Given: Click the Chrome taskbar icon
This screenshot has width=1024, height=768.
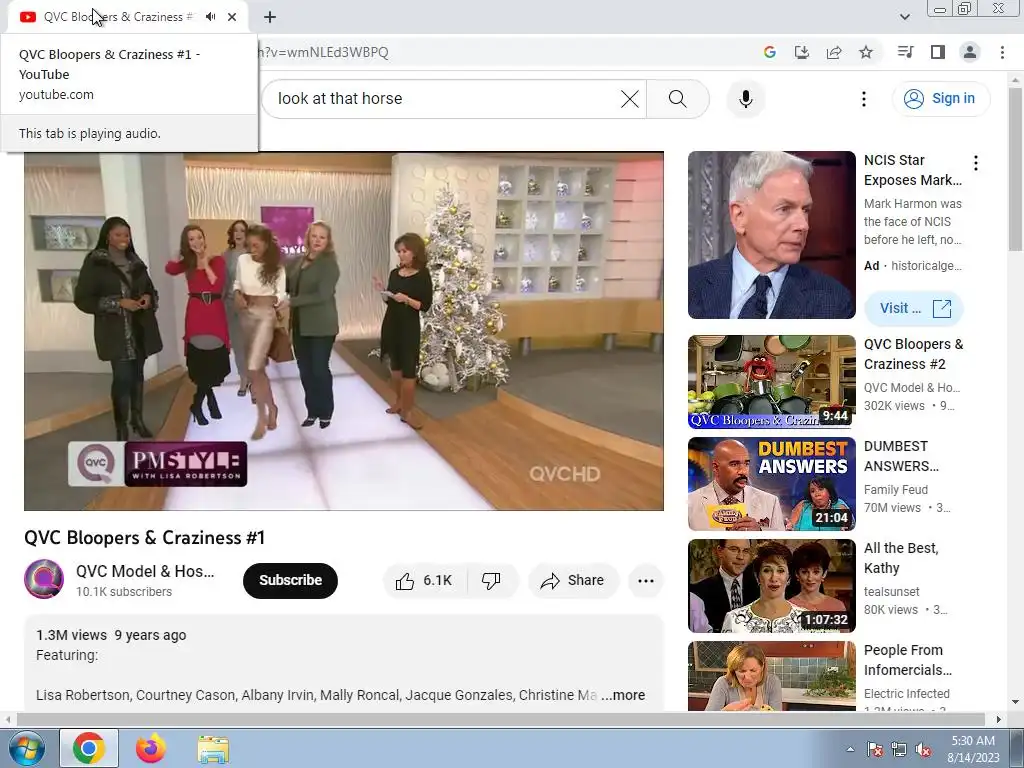Looking at the screenshot, I should coord(89,748).
